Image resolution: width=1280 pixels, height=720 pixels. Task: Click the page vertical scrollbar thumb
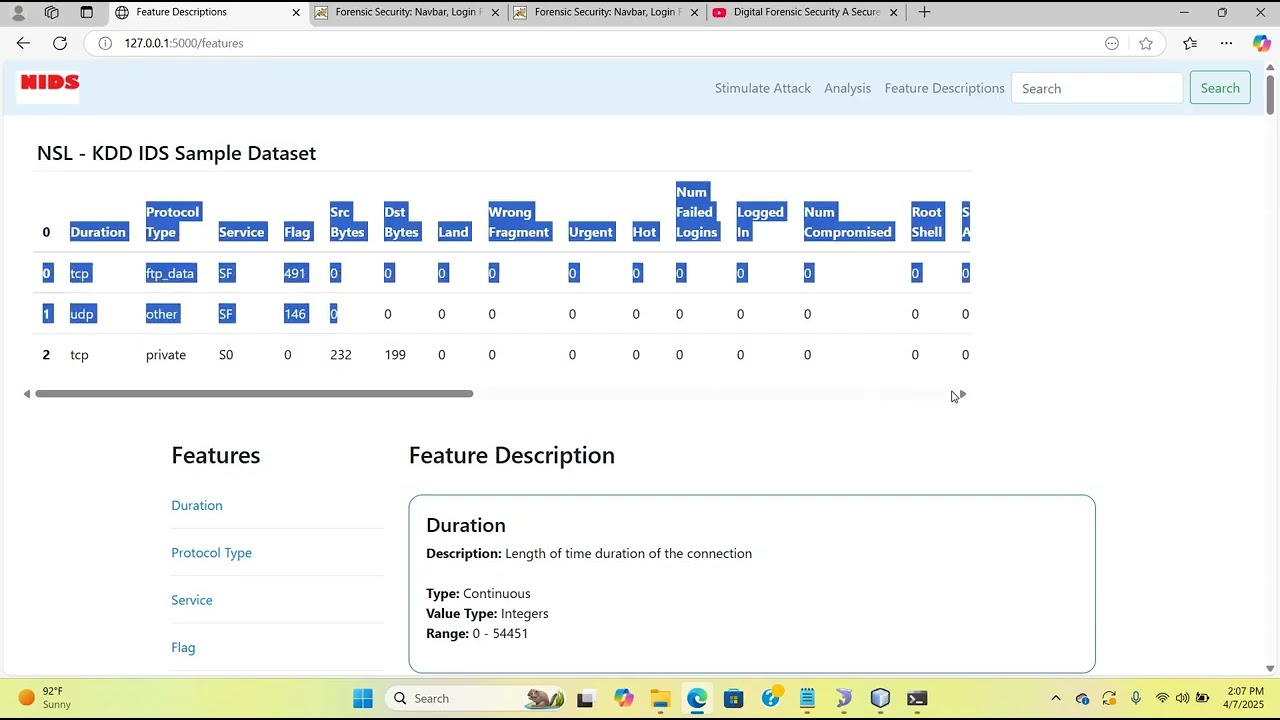tap(1270, 94)
